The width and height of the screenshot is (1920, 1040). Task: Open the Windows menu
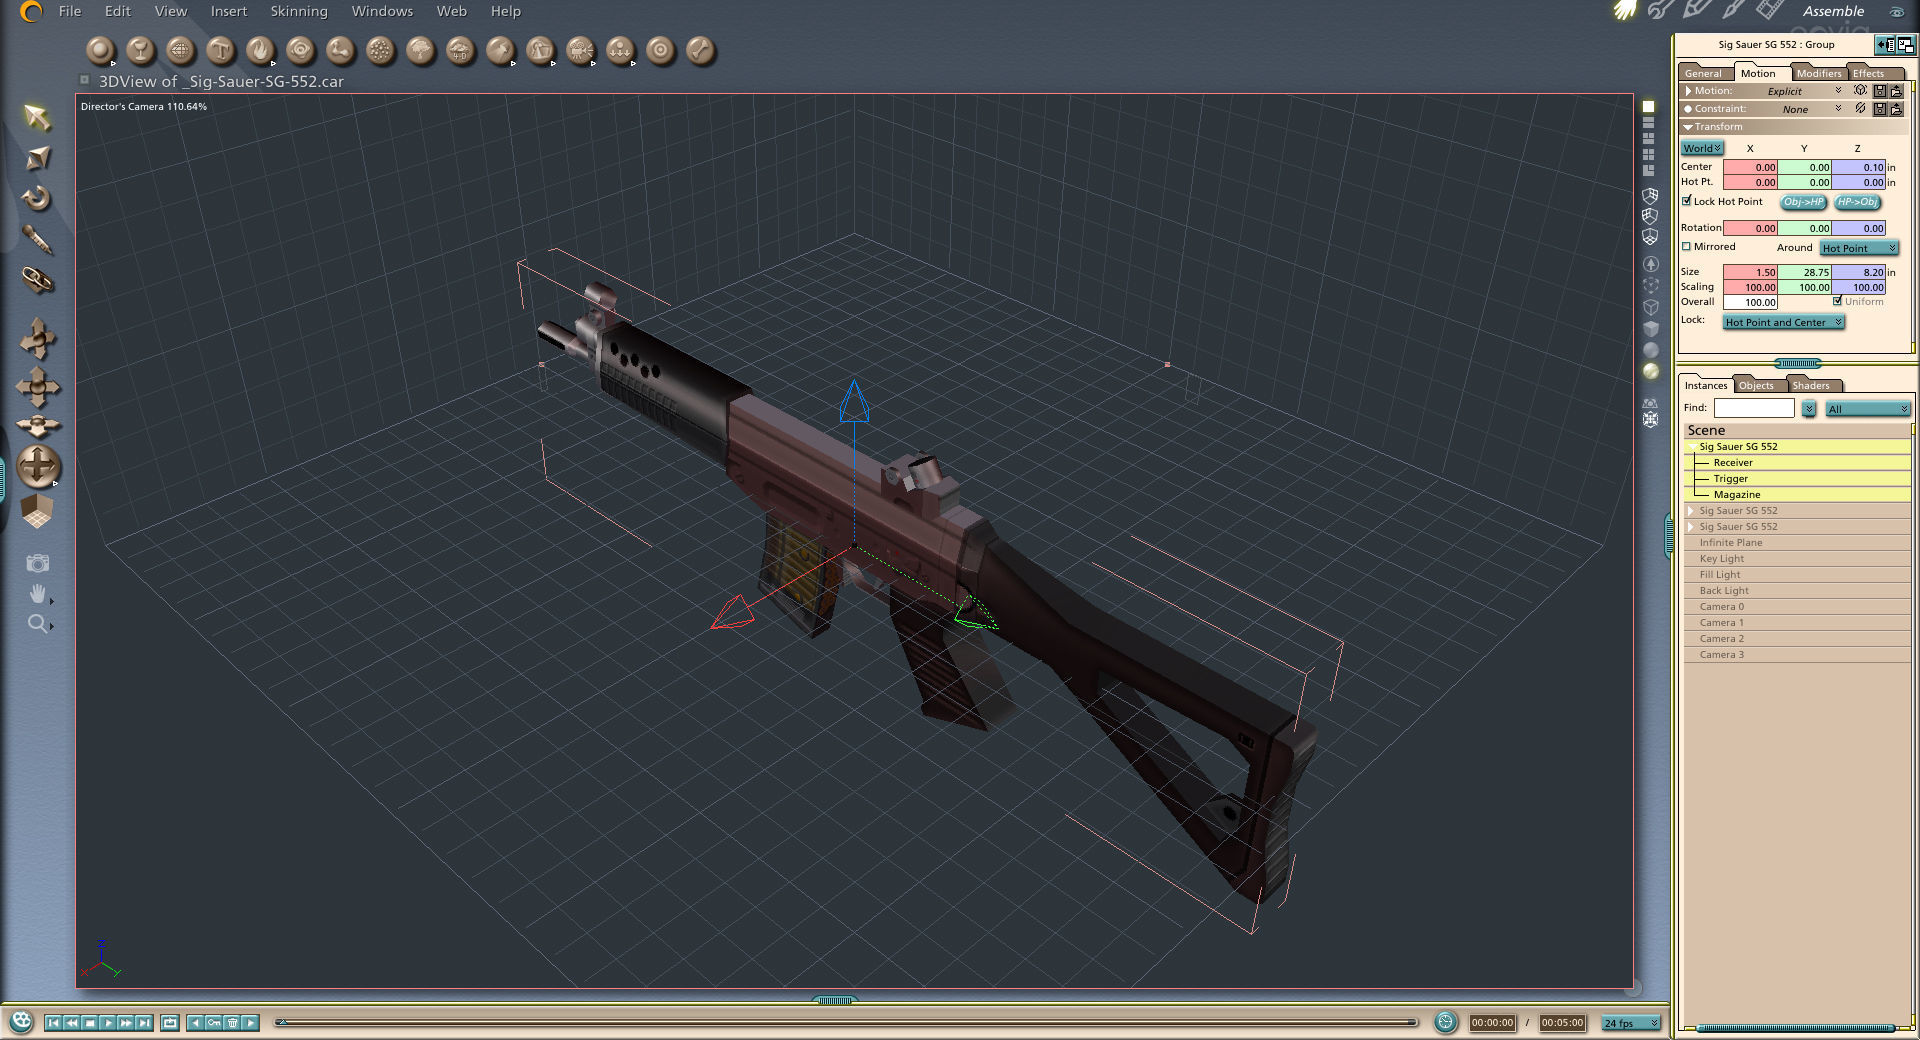(382, 11)
